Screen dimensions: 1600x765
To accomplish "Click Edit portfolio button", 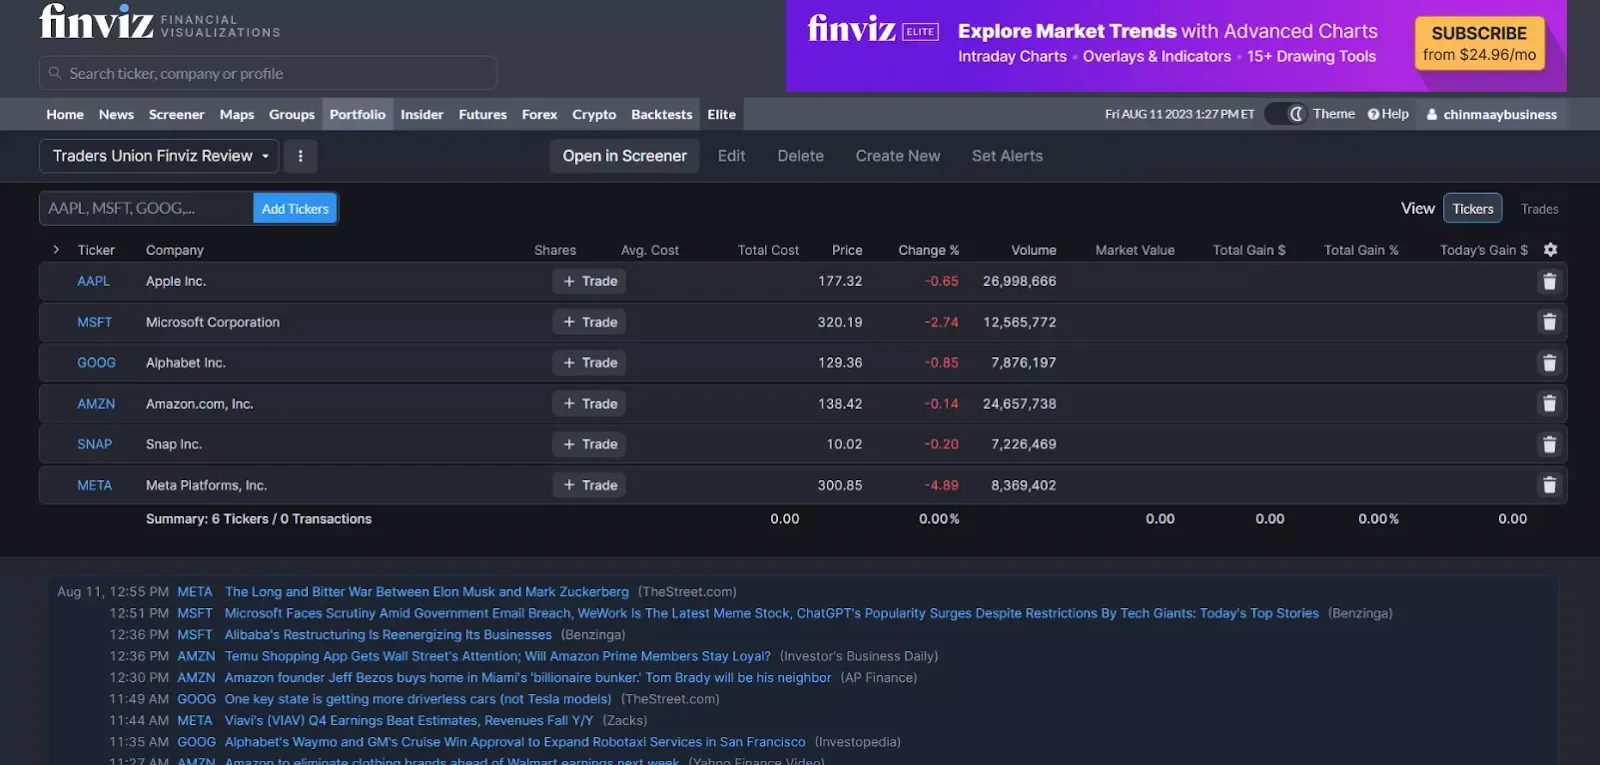I will 731,156.
